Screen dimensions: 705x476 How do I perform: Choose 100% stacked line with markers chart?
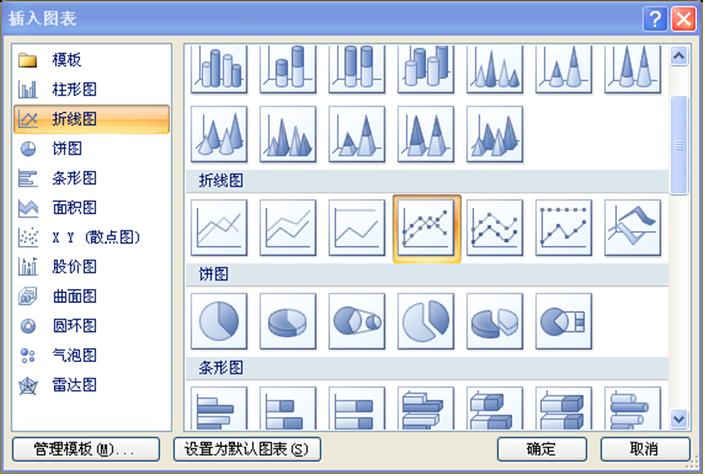[x=564, y=228]
